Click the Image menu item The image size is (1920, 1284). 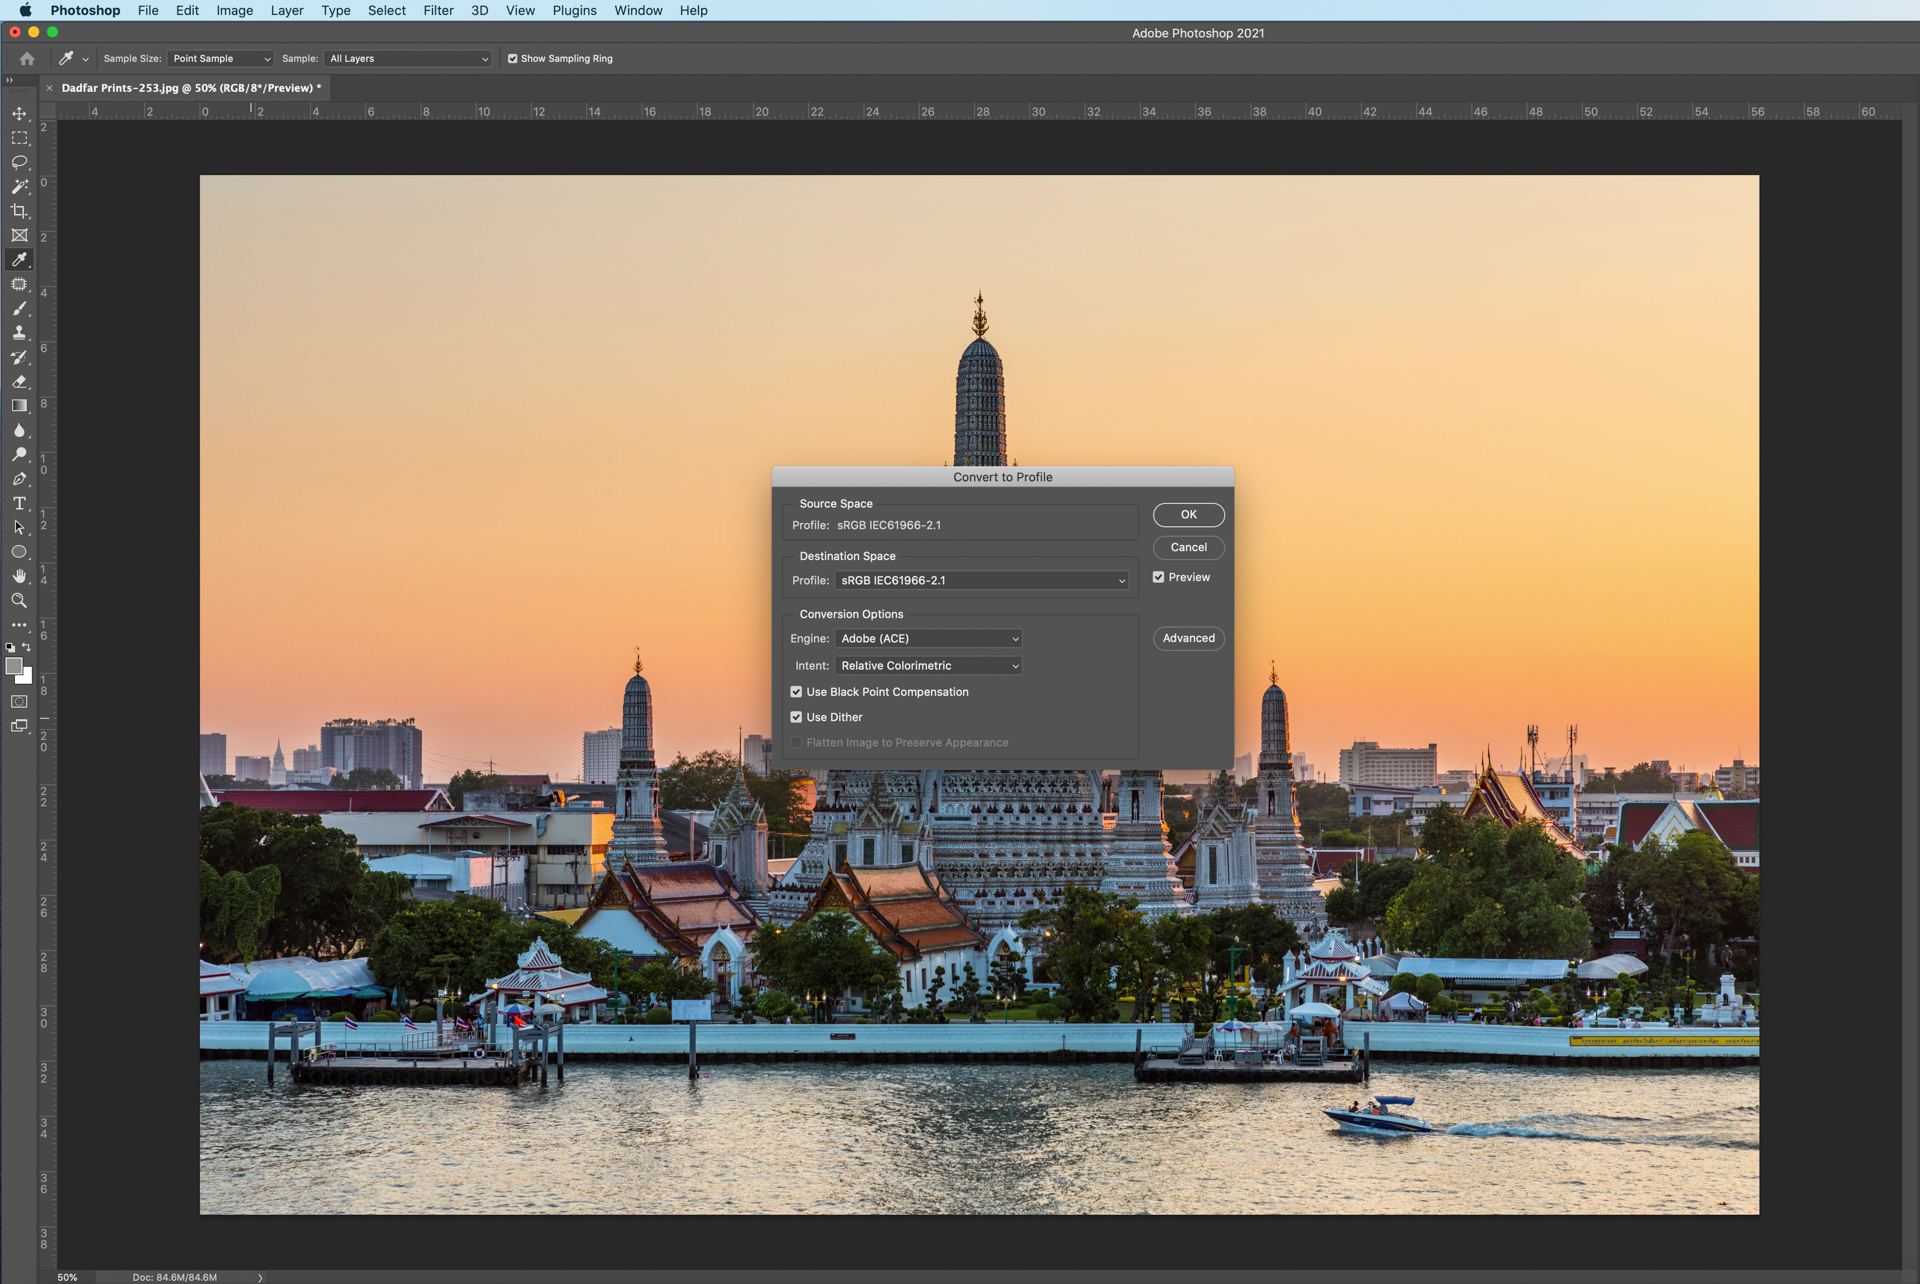coord(232,10)
